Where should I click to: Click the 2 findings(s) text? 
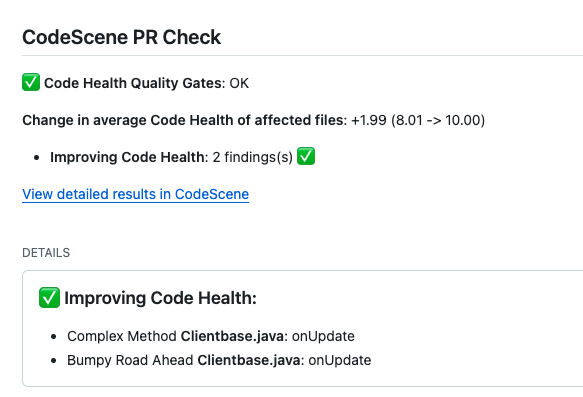coord(252,157)
